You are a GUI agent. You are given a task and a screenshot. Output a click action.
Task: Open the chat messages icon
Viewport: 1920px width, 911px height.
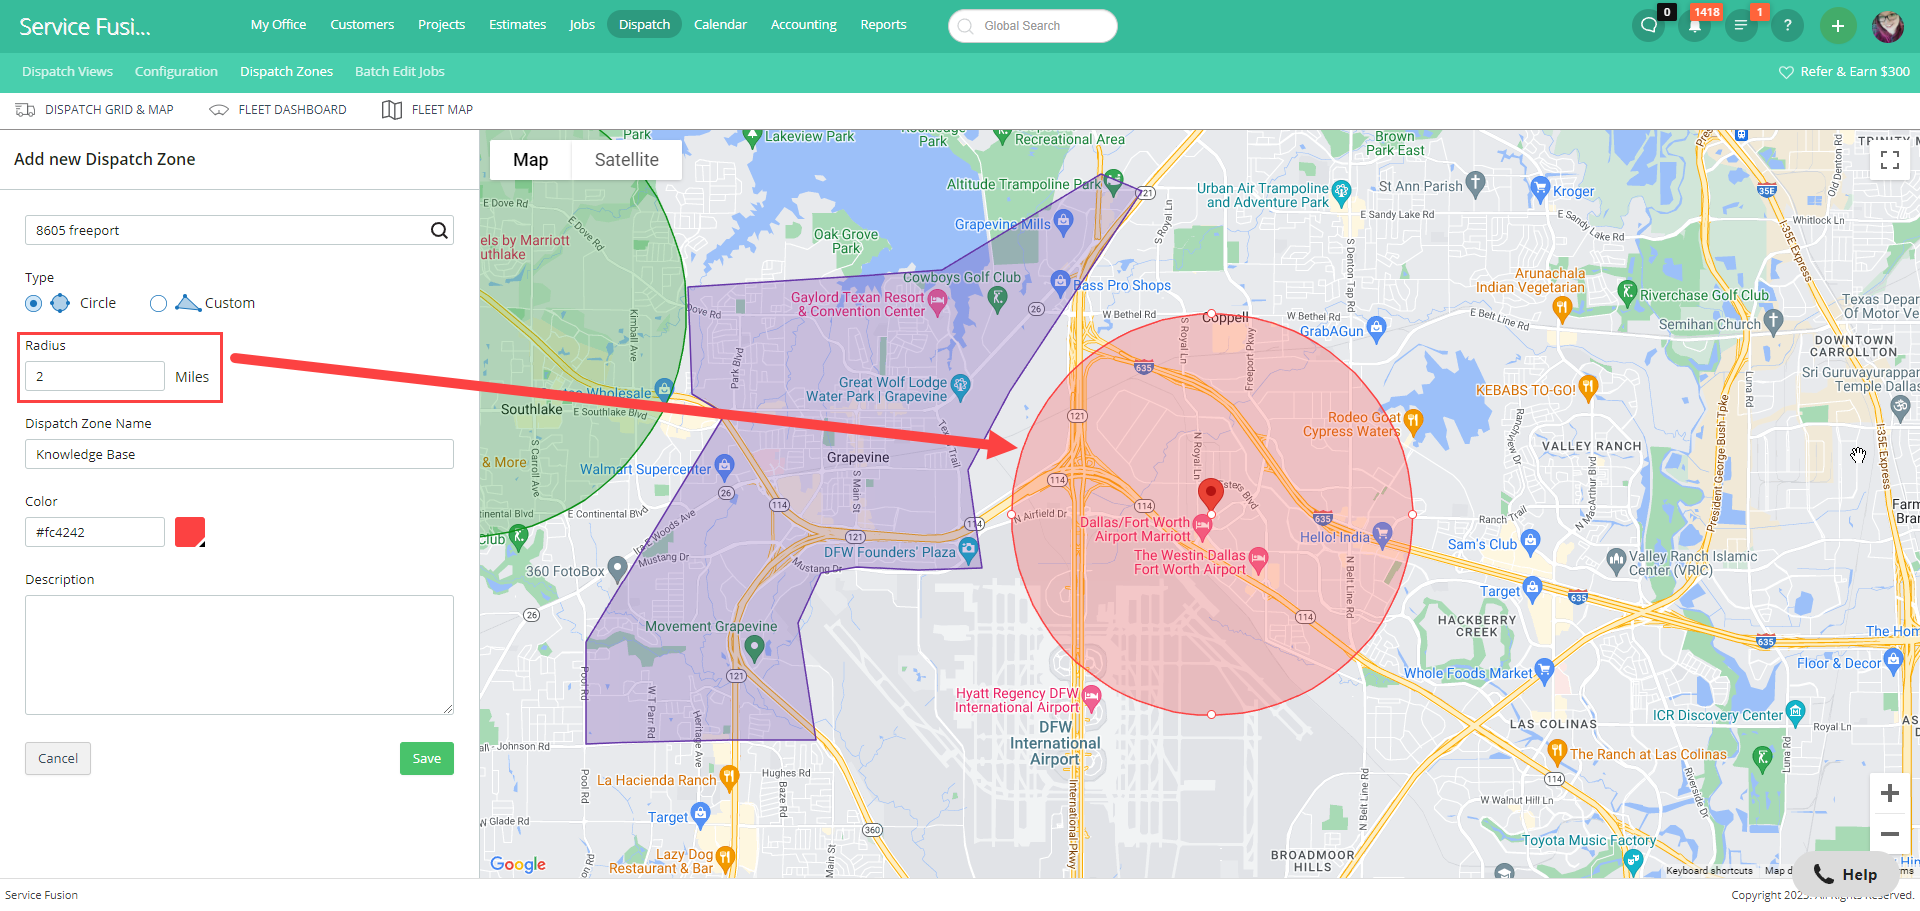(x=1649, y=25)
